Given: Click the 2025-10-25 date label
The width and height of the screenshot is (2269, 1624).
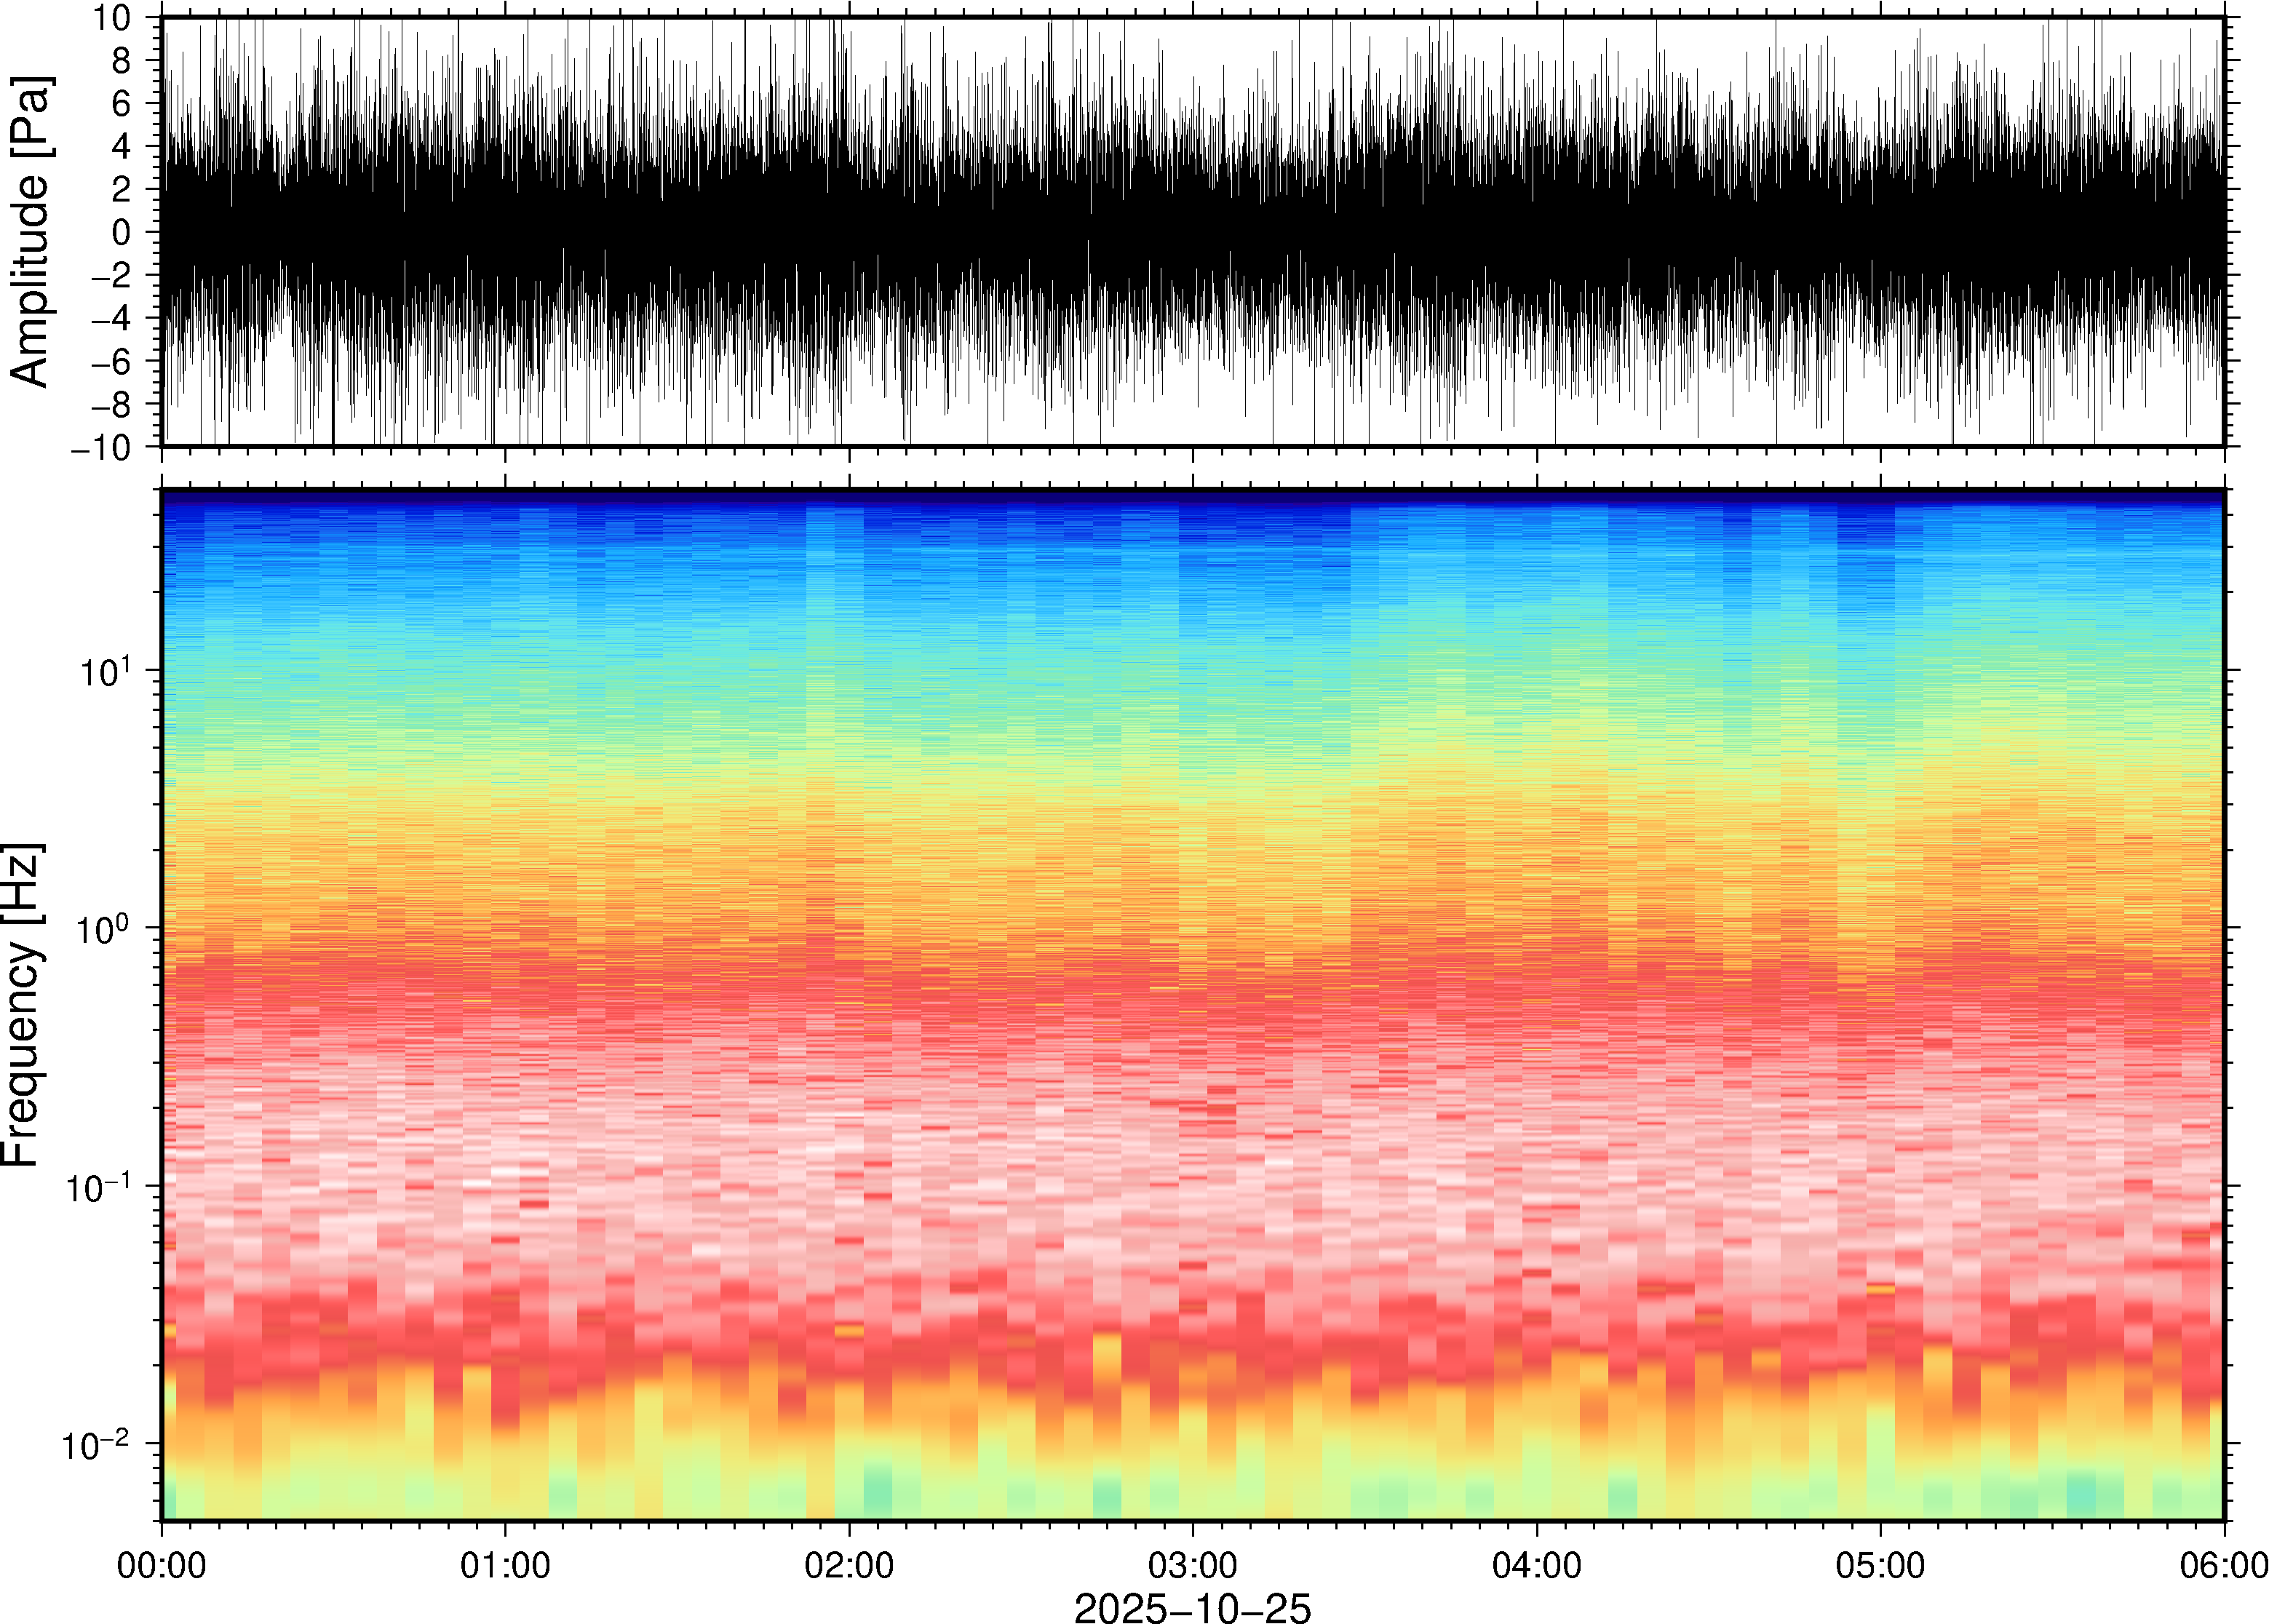Looking at the screenshot, I should pyautogui.click(x=1192, y=1607).
